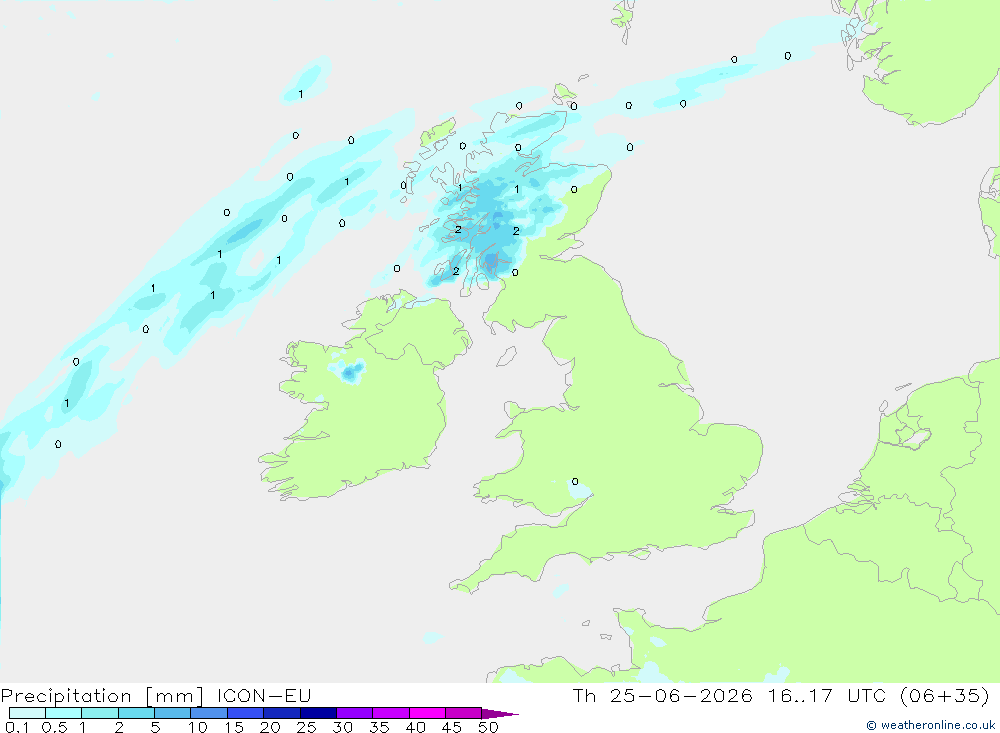Pick the 35–40 mm purple legend swatch
Screen dimensions: 1000x733
(x=391, y=713)
